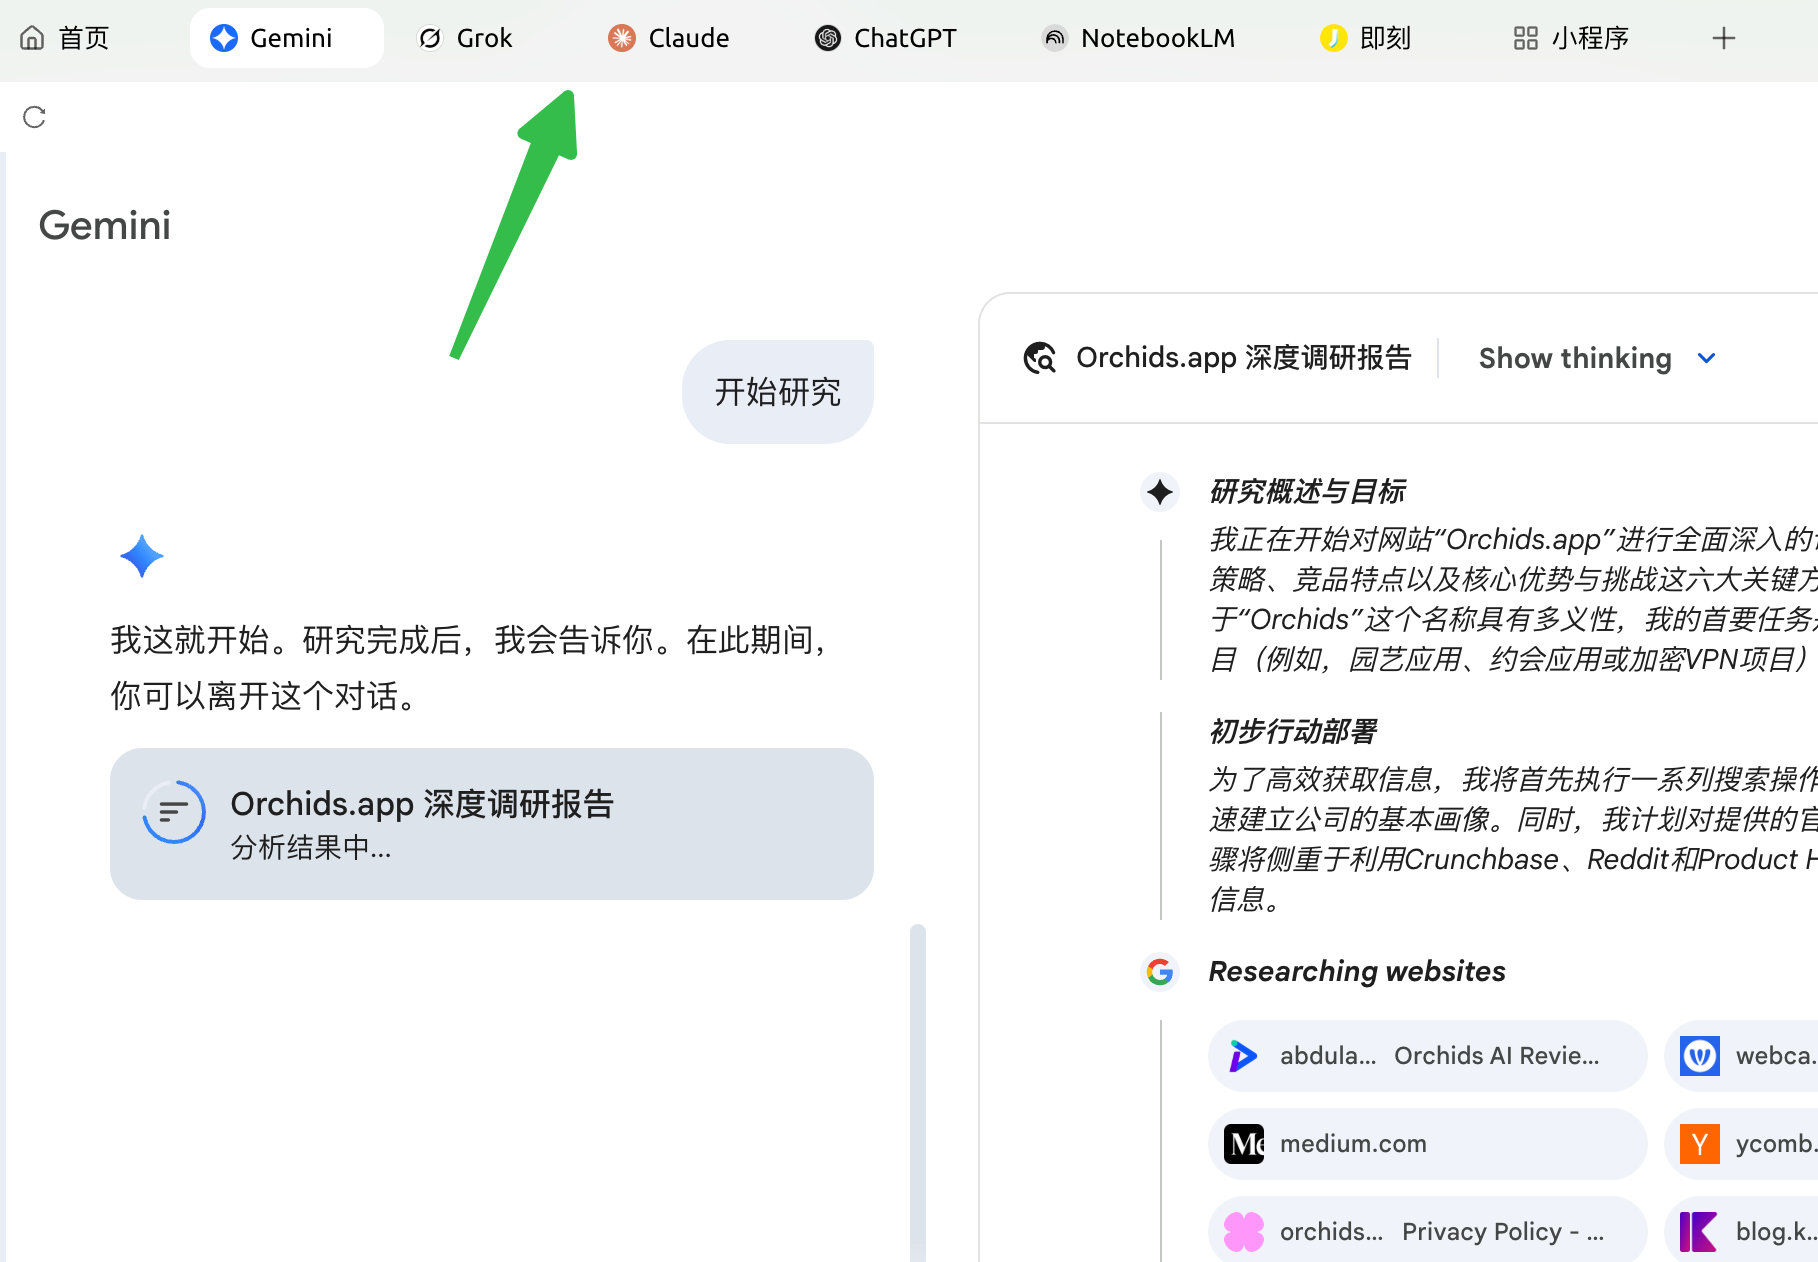Click the 即刻 yellow logo icon

(x=1333, y=38)
